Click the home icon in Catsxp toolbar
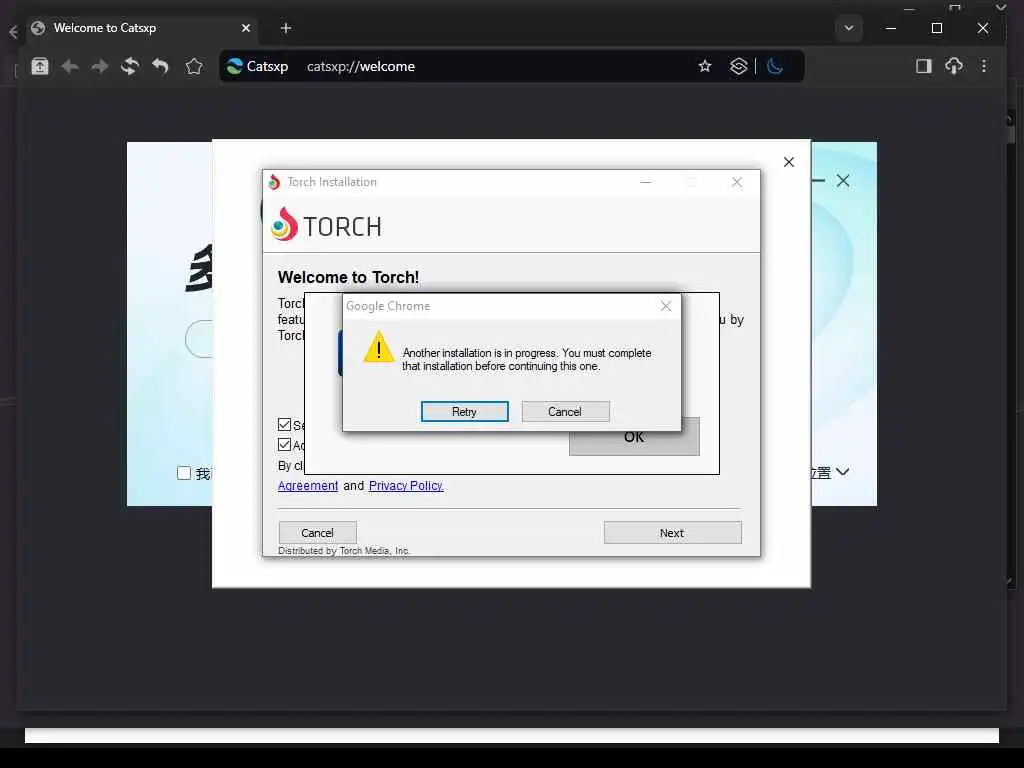 (x=40, y=66)
